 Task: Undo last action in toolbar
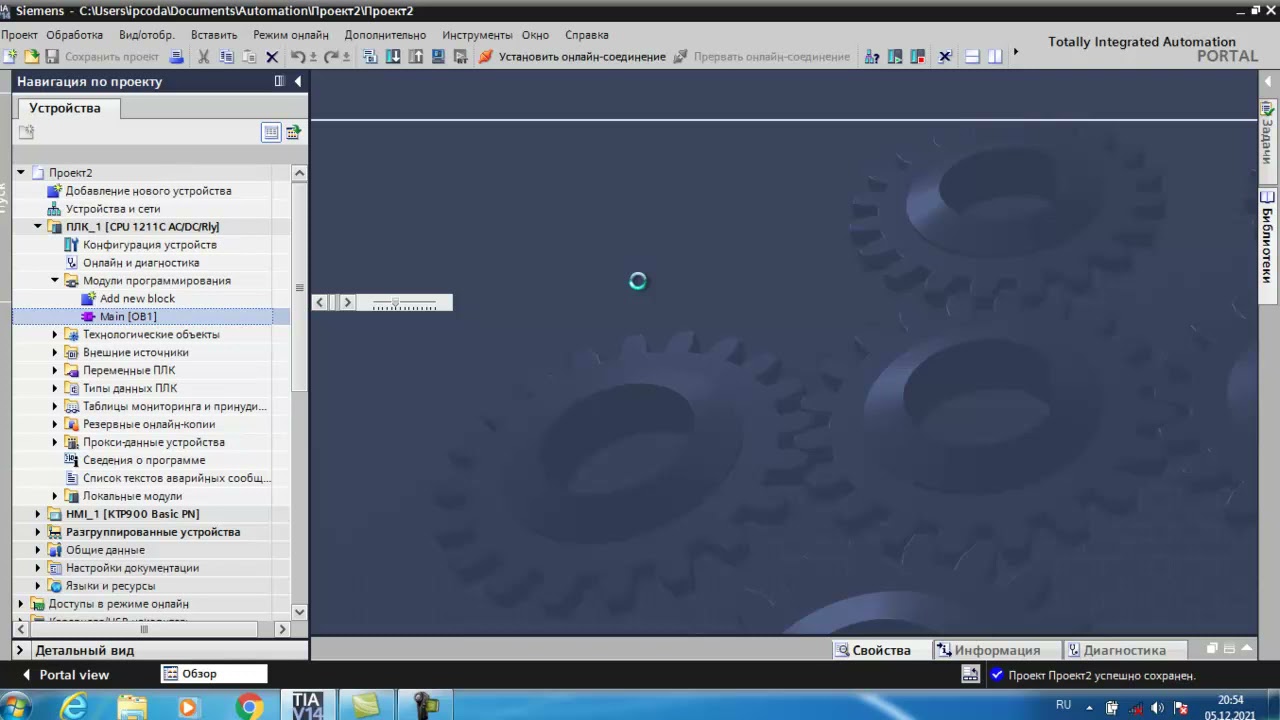298,57
